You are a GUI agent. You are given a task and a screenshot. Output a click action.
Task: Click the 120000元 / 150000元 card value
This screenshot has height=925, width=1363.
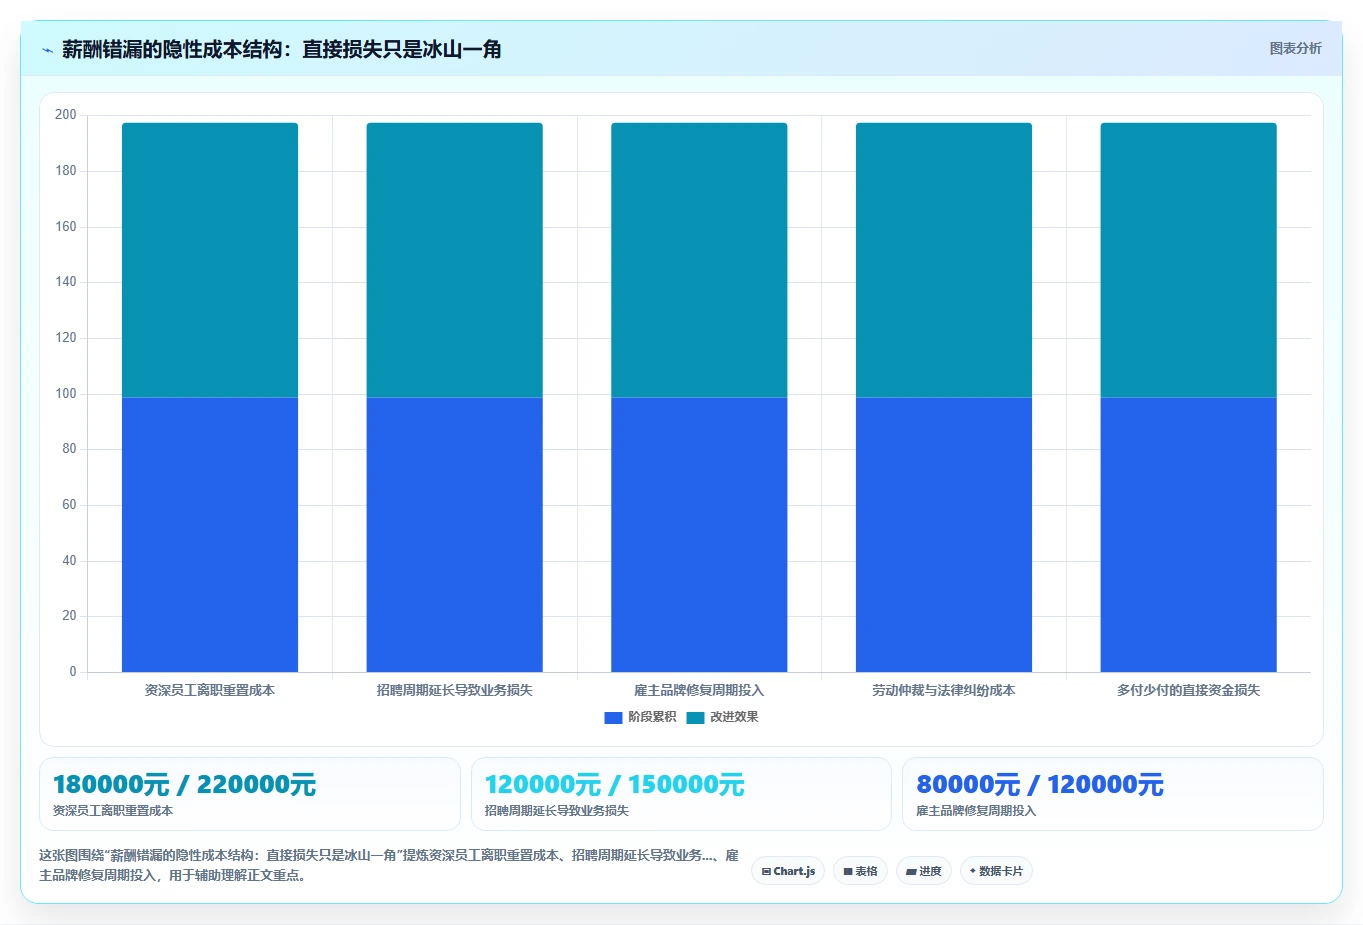point(615,785)
